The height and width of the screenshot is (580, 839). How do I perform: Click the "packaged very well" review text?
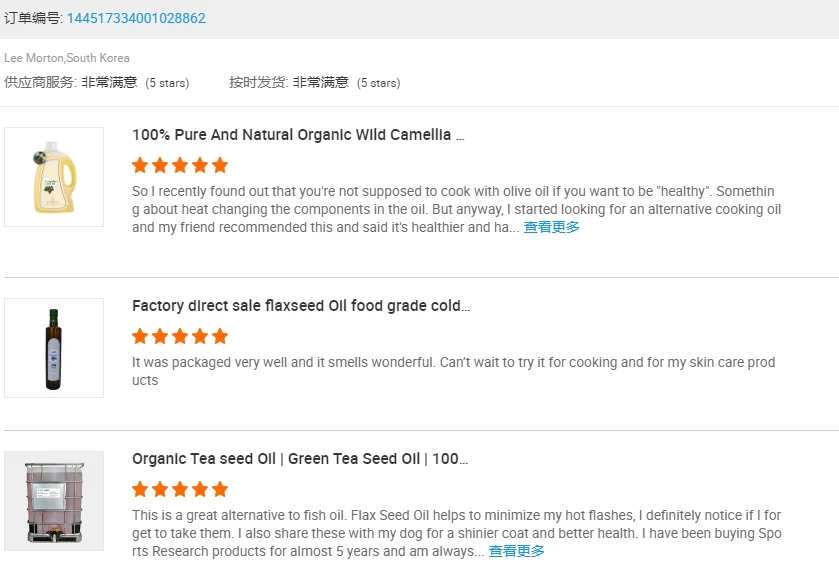pos(453,371)
